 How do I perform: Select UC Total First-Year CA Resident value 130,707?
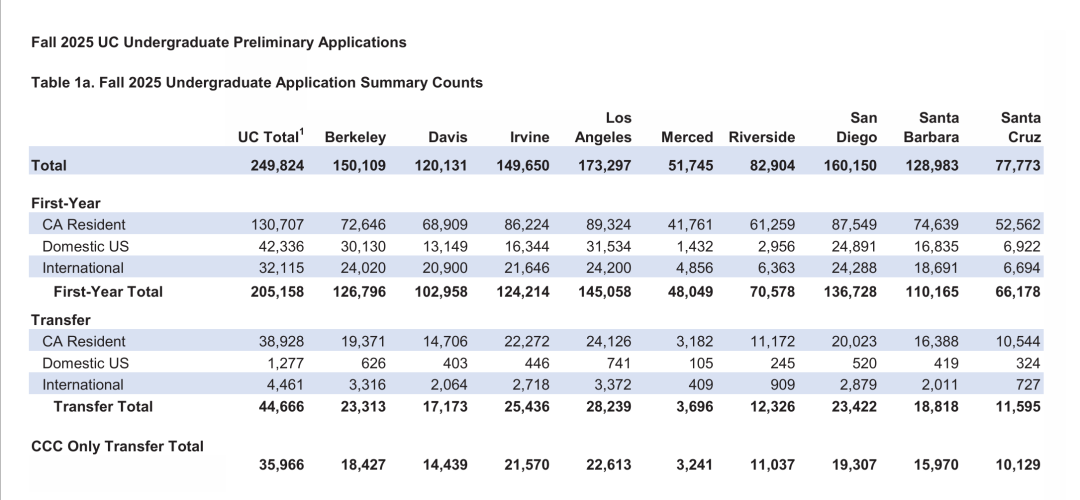point(277,225)
